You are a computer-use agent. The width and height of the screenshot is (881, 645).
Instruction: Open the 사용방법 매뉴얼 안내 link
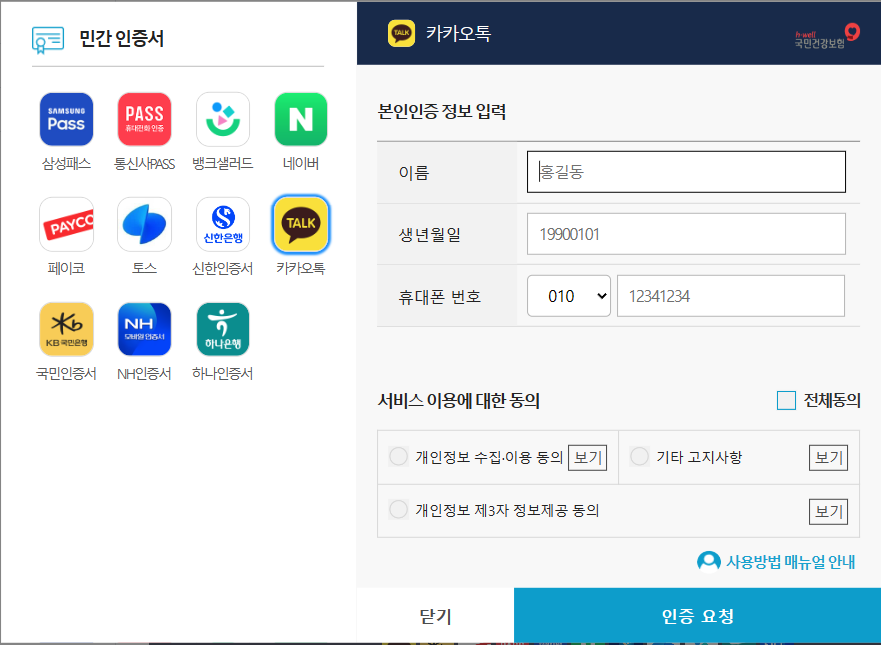coord(791,562)
